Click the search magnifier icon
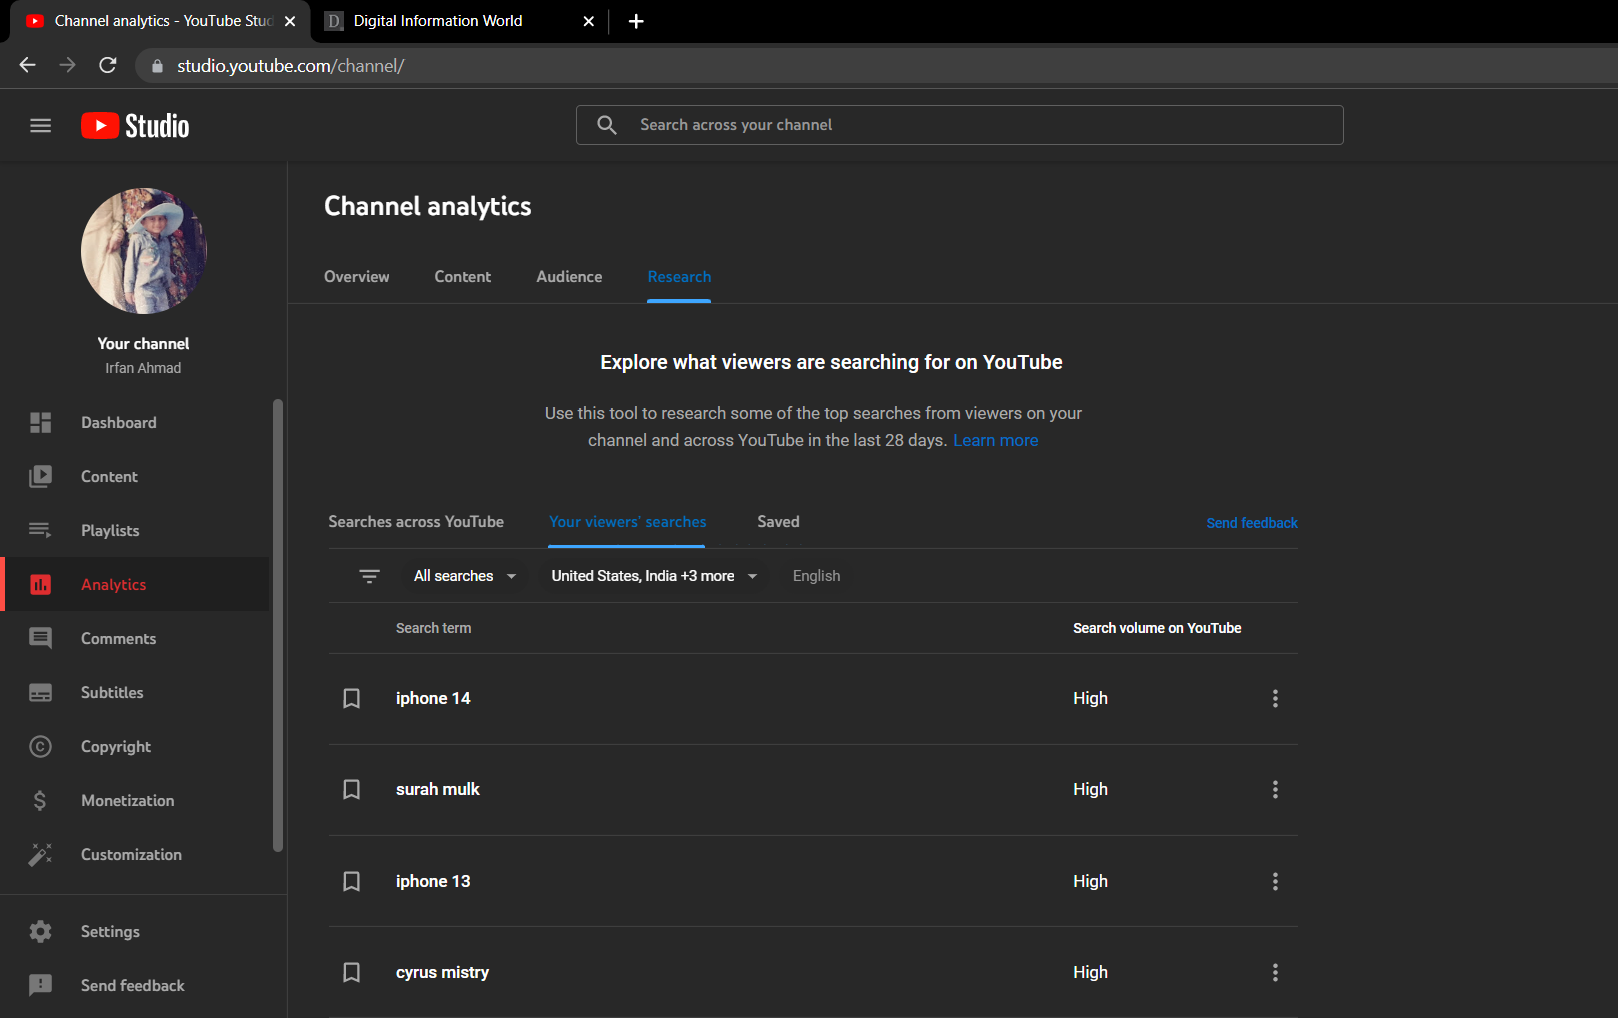 point(607,125)
